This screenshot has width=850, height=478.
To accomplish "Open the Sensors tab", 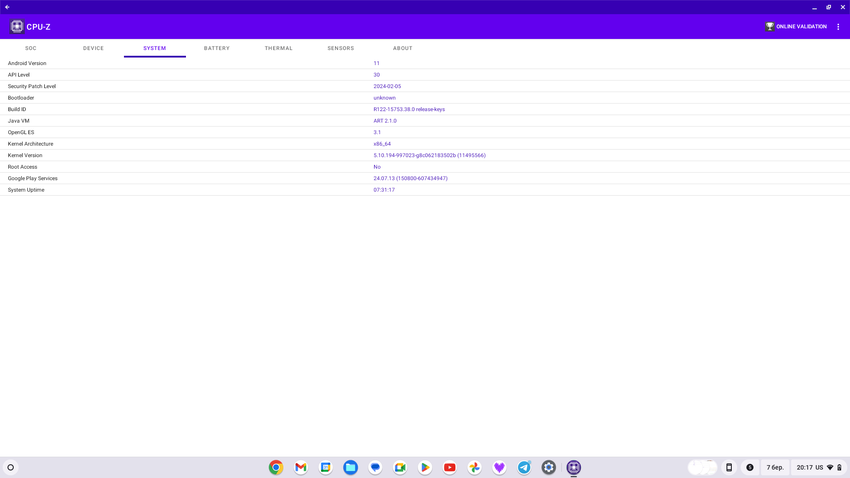I will coord(341,48).
